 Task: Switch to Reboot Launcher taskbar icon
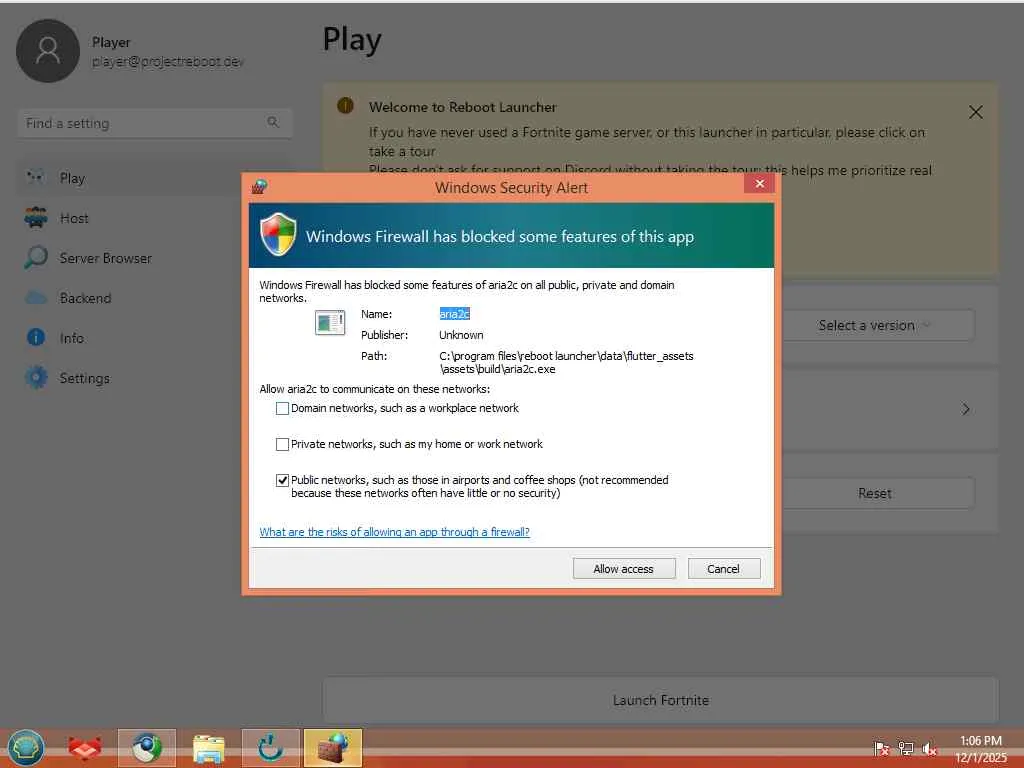pos(270,748)
